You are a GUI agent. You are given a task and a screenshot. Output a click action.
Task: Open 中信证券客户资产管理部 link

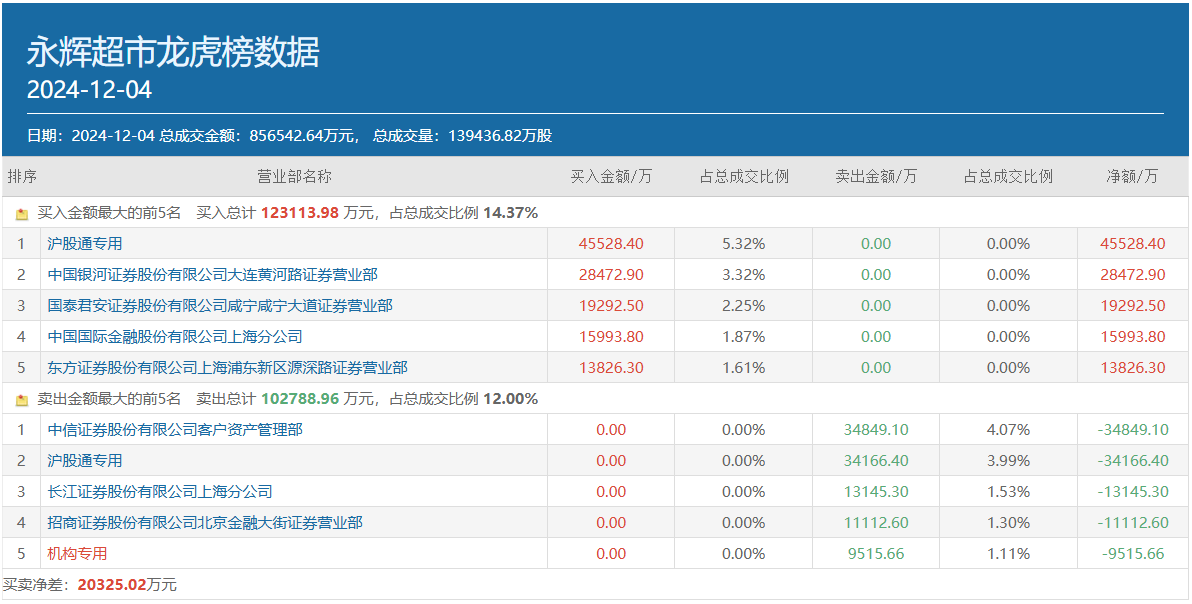tap(175, 430)
